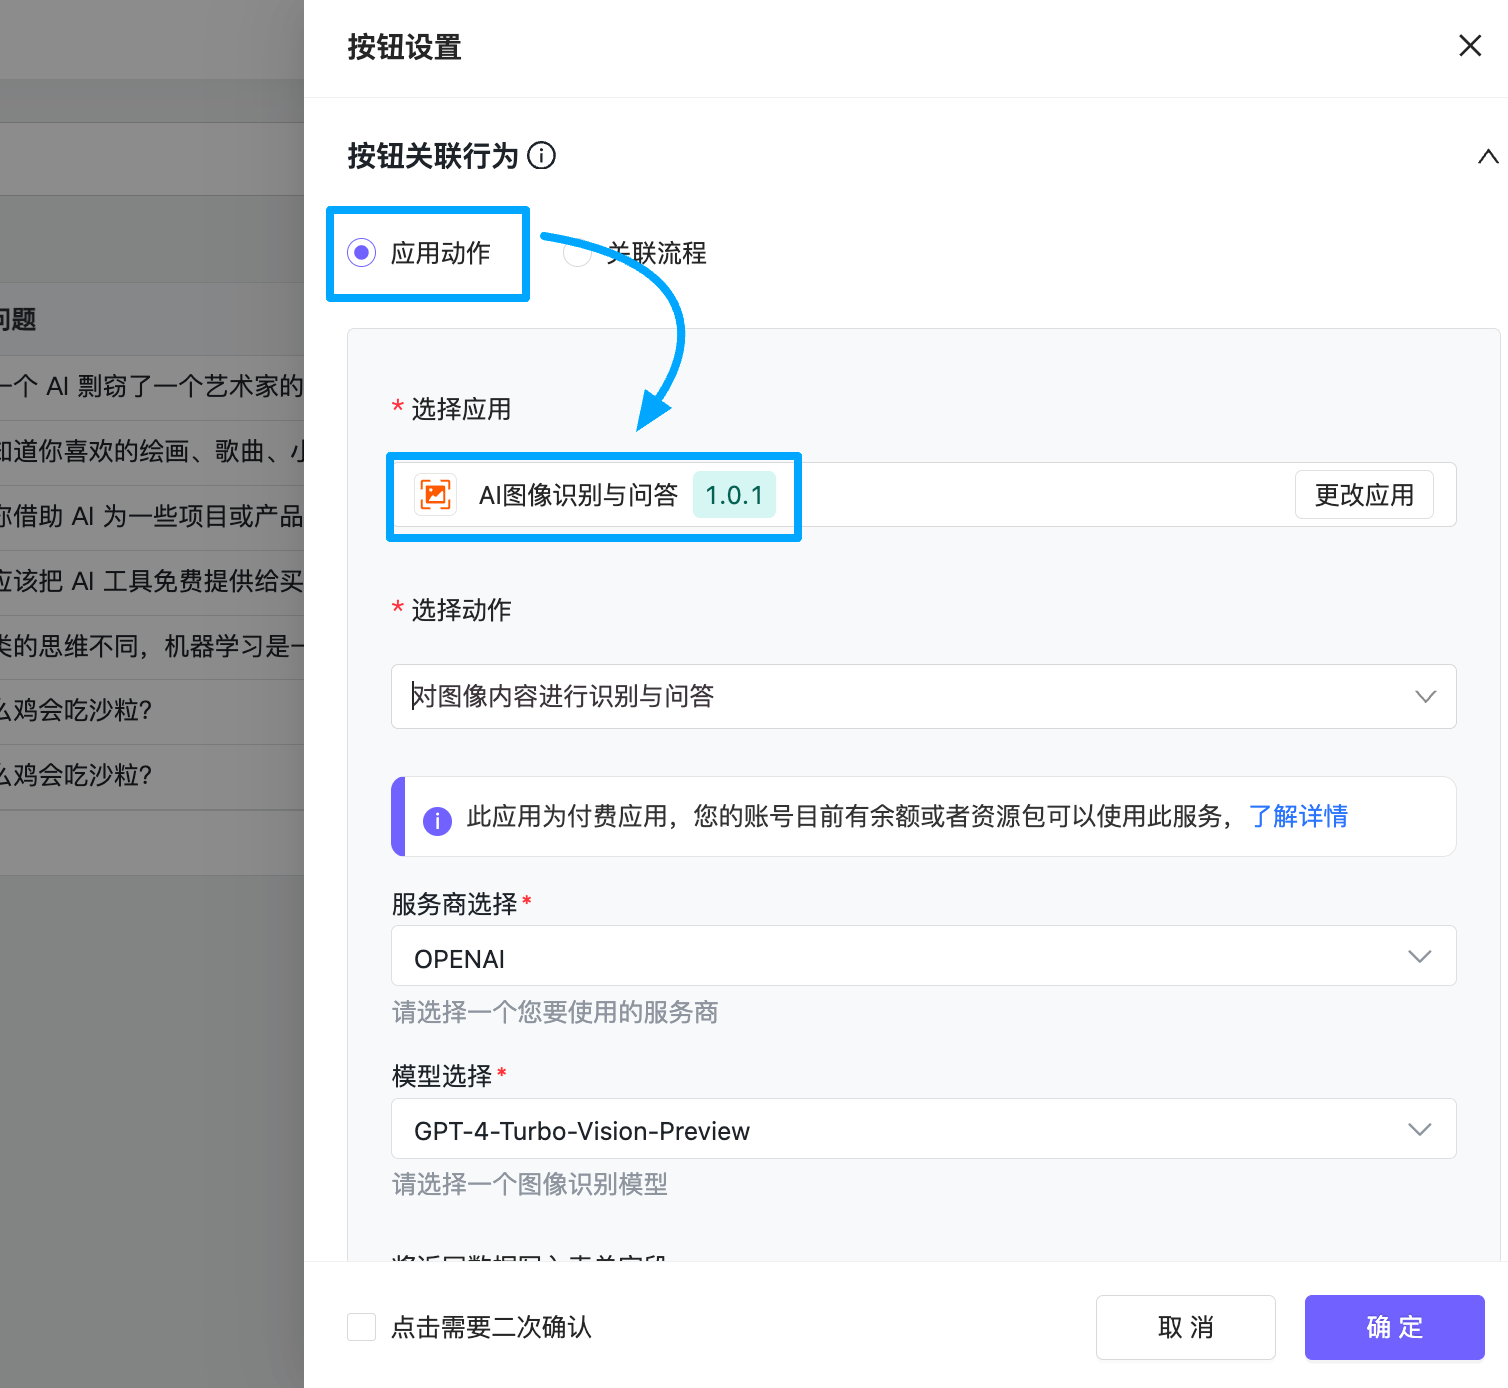Click the AI图像识别与问答 app icon
The image size is (1508, 1388).
(435, 495)
